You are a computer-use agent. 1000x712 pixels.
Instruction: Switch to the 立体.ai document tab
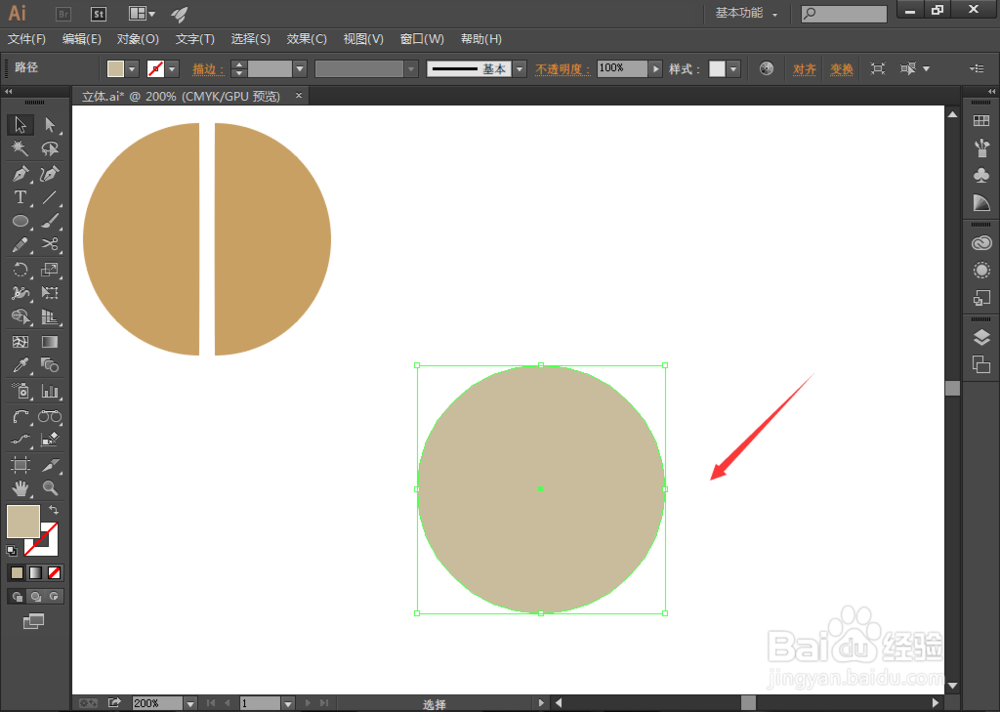click(x=181, y=96)
